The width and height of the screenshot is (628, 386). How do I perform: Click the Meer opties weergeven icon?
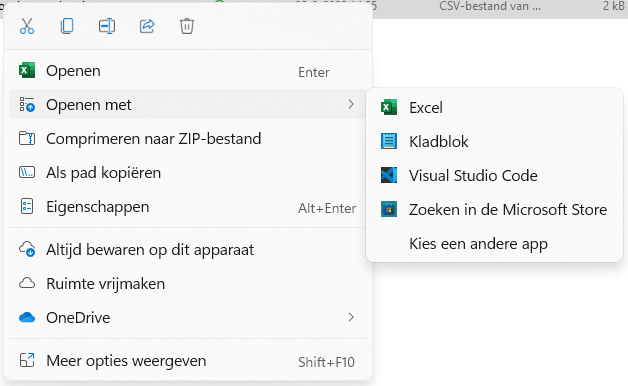click(x=27, y=360)
